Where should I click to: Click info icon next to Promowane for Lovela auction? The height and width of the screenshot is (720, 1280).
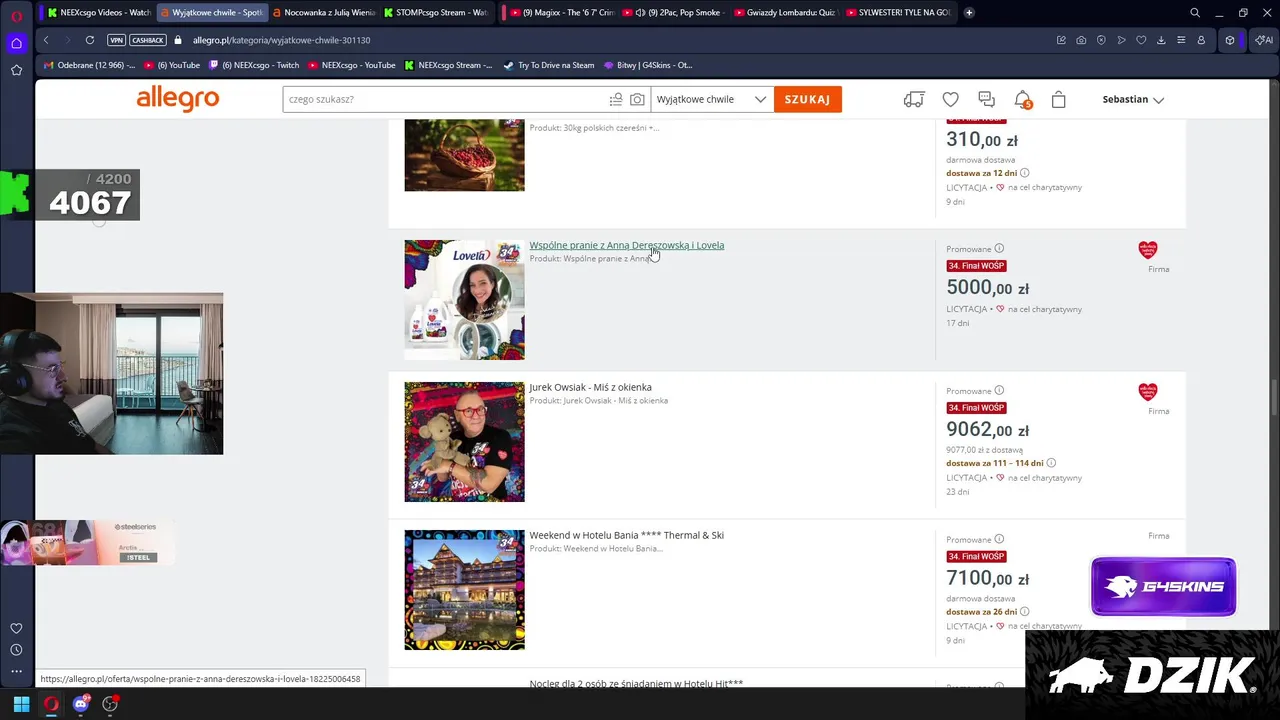point(999,249)
